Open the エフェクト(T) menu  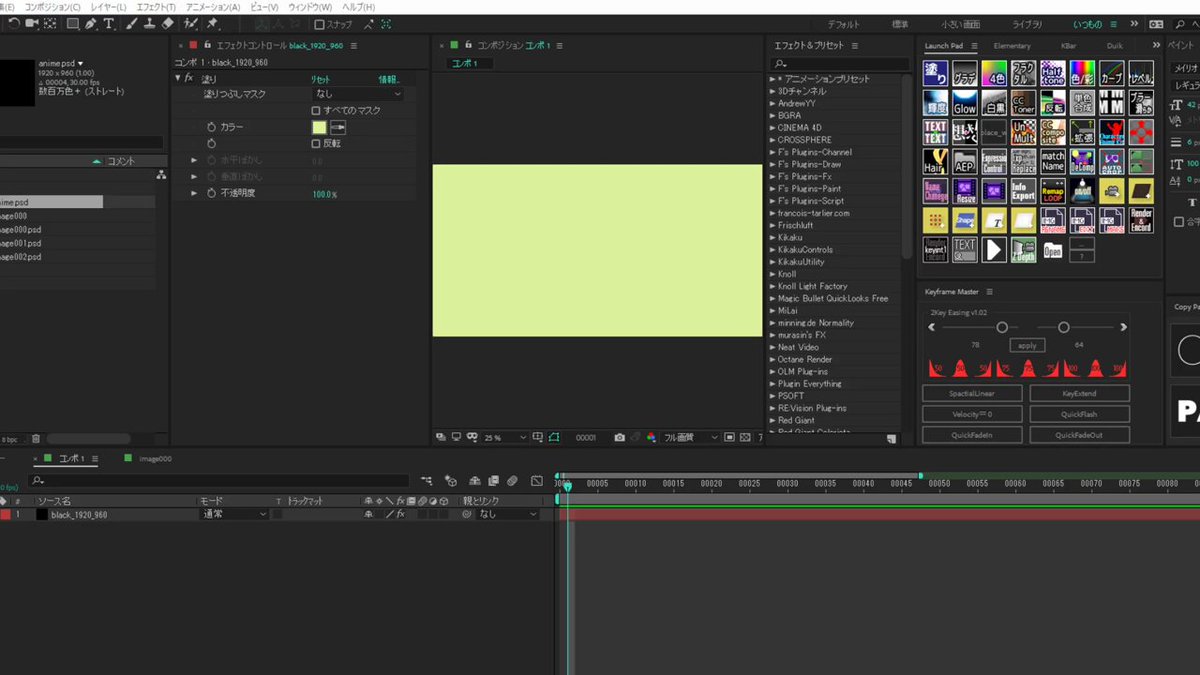(x=156, y=7)
